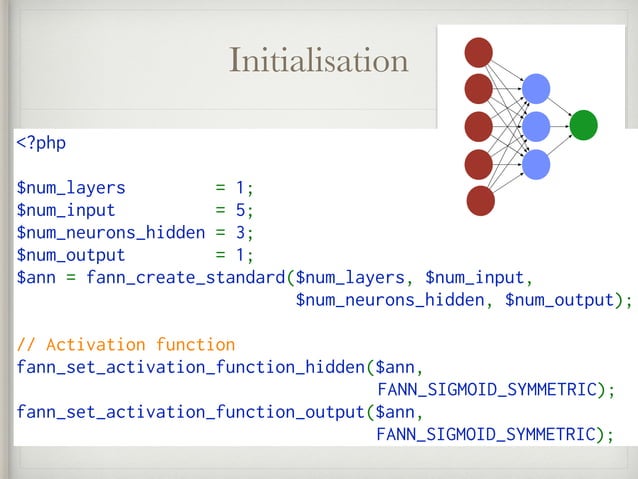
Task: Click the top blue hidden neuron
Action: coord(536,89)
